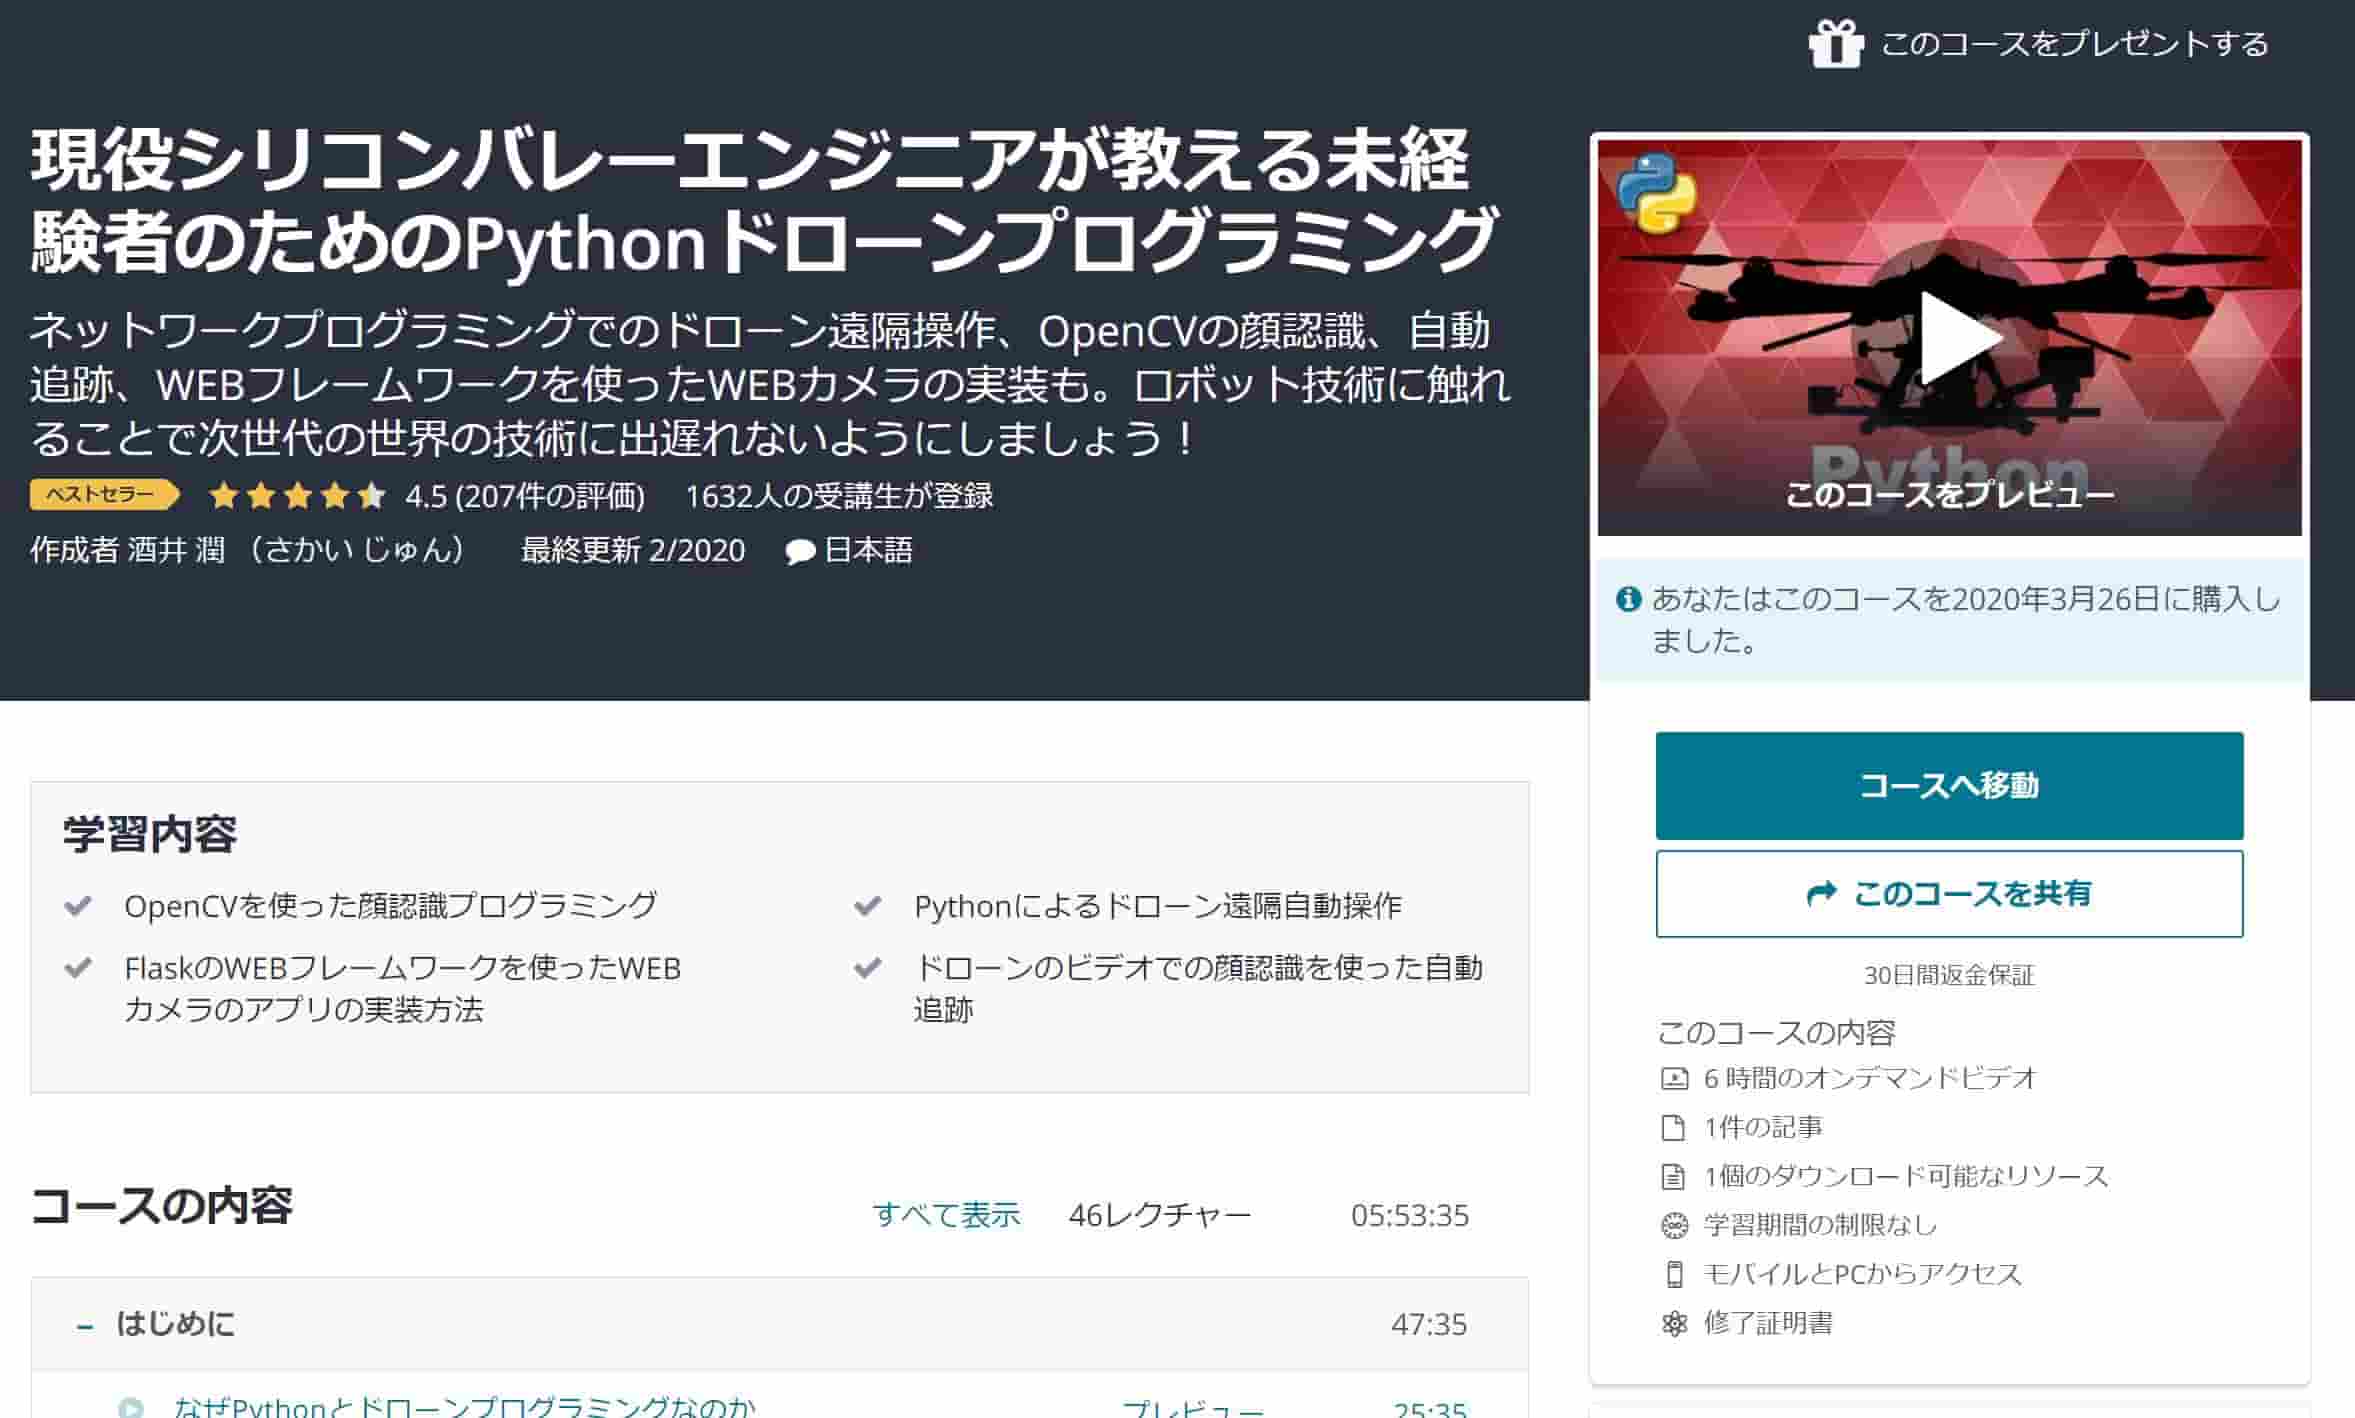Click the on-demand video icon

pyautogui.click(x=1674, y=1078)
